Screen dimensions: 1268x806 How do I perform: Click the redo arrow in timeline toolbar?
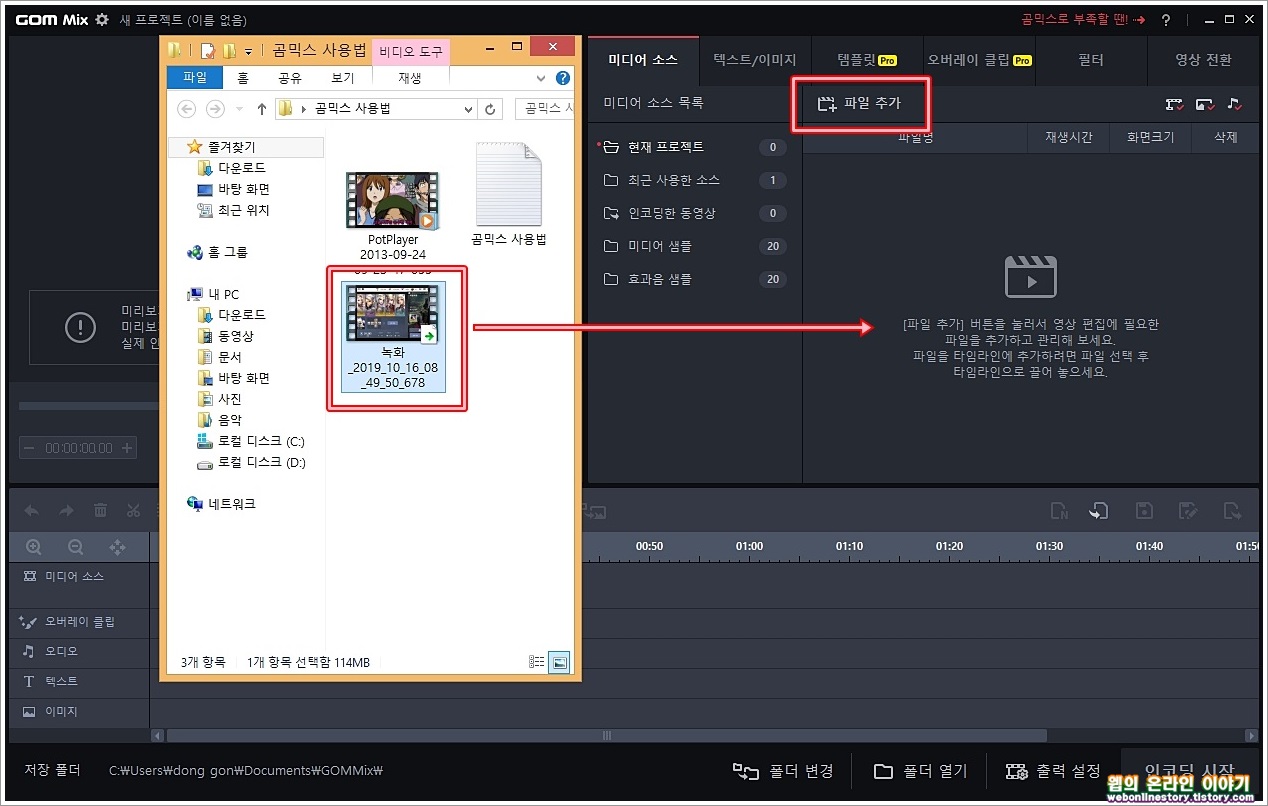tap(66, 511)
